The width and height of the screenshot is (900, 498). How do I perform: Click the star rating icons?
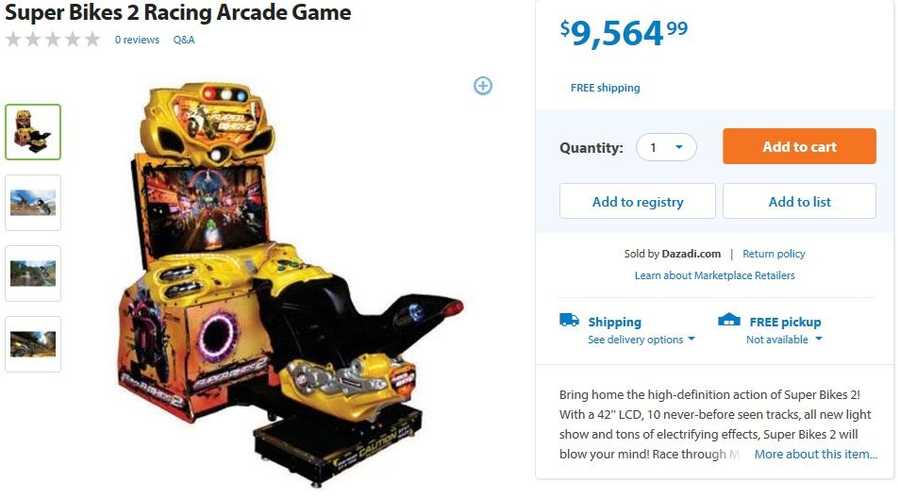(x=53, y=40)
